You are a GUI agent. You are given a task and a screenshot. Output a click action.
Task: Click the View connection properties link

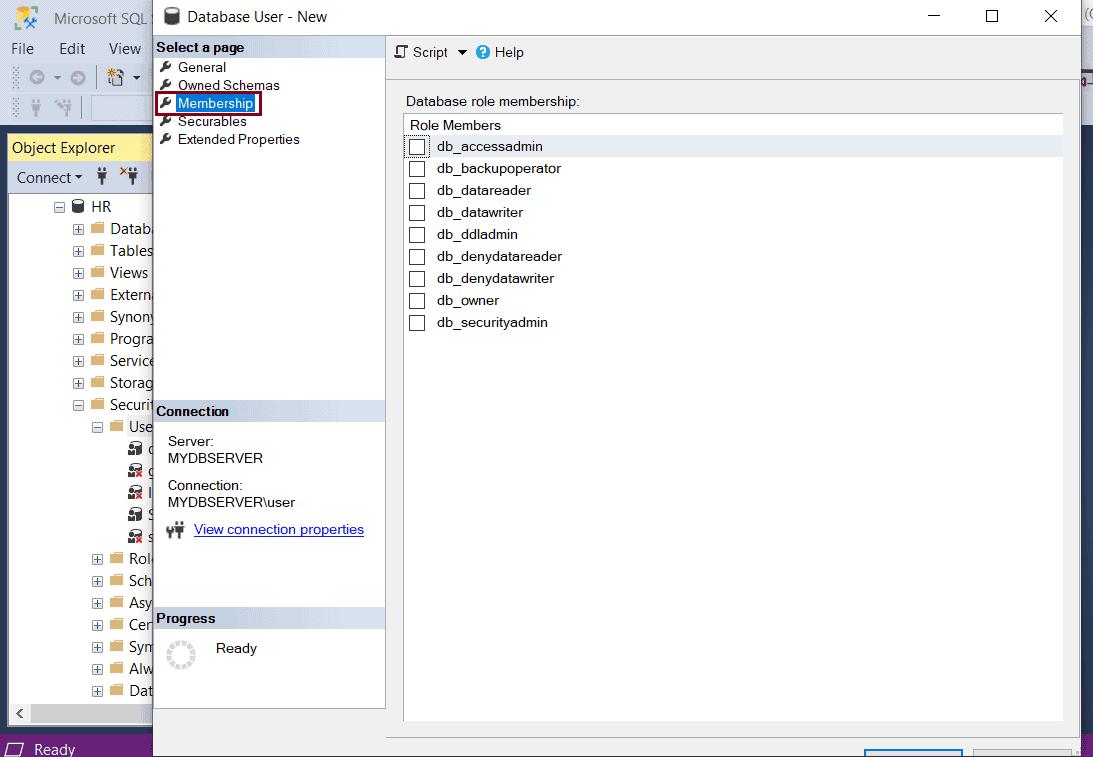pos(278,530)
